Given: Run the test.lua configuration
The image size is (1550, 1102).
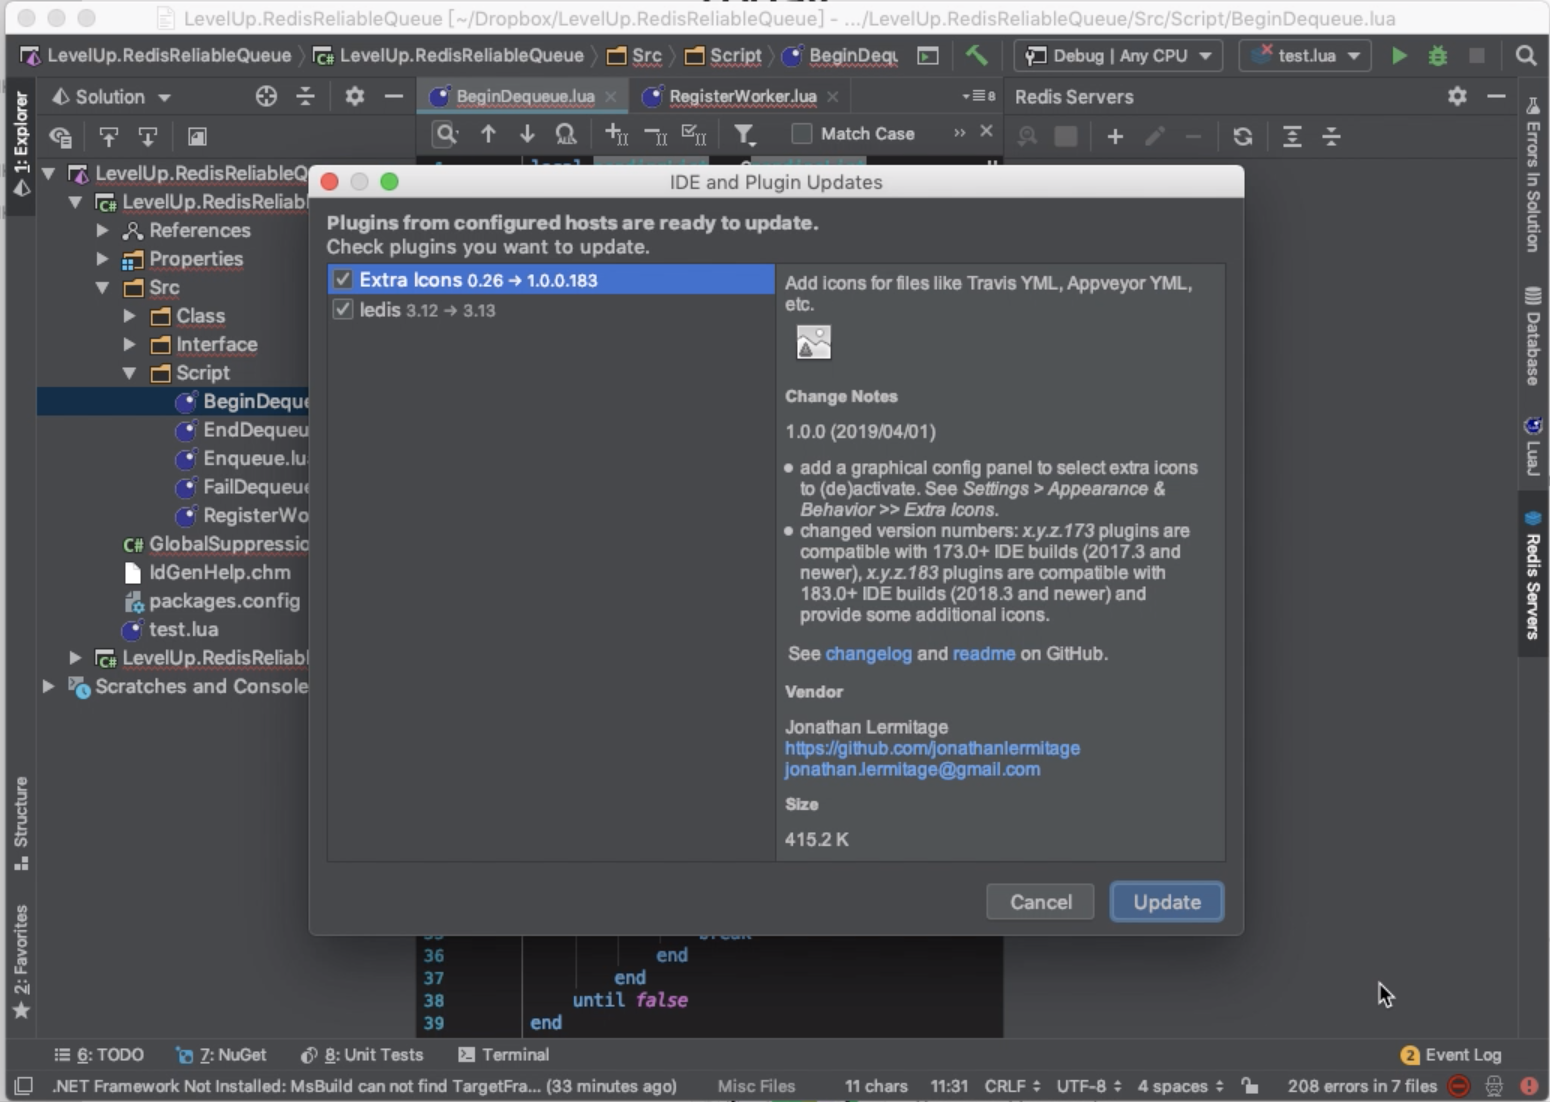Looking at the screenshot, I should (1399, 56).
